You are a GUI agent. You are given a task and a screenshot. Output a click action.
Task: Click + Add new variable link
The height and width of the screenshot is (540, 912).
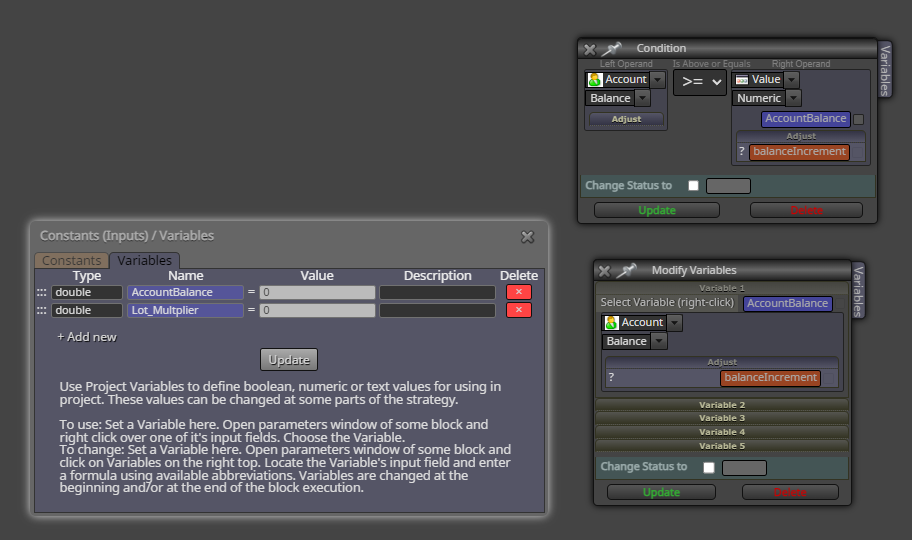[87, 337]
